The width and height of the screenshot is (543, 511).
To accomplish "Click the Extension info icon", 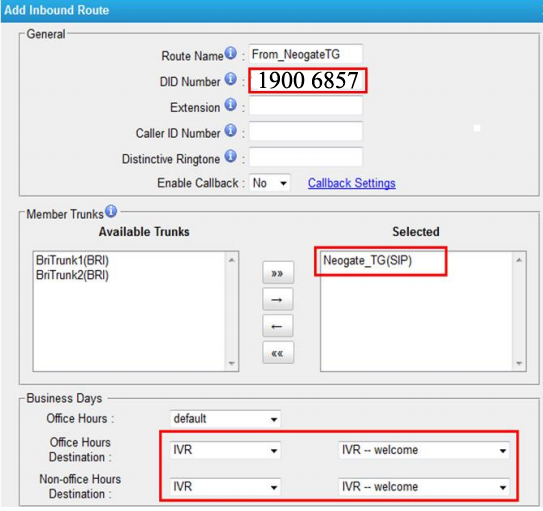I will tap(231, 105).
